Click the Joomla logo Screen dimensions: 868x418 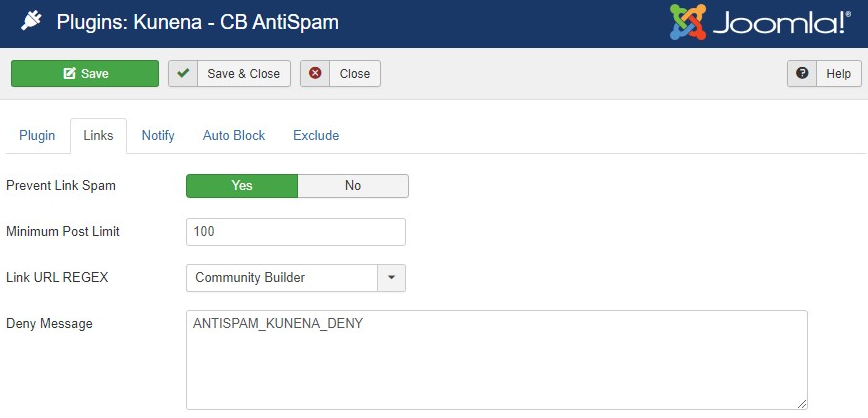pos(760,22)
